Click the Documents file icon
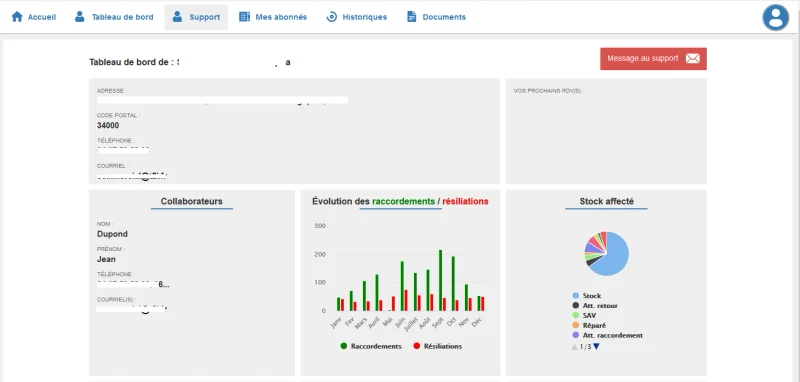Image resolution: width=800 pixels, height=382 pixels. 411,17
